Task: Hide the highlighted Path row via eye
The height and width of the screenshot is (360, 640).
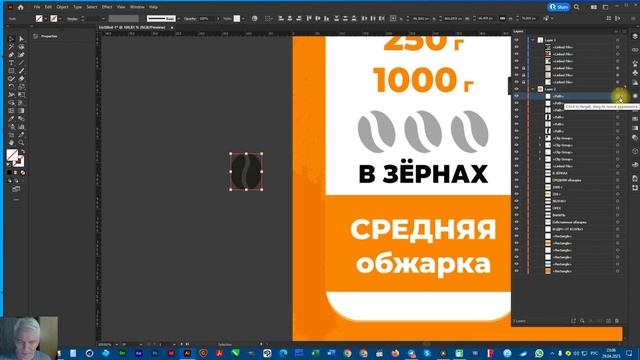Action: click(517, 96)
